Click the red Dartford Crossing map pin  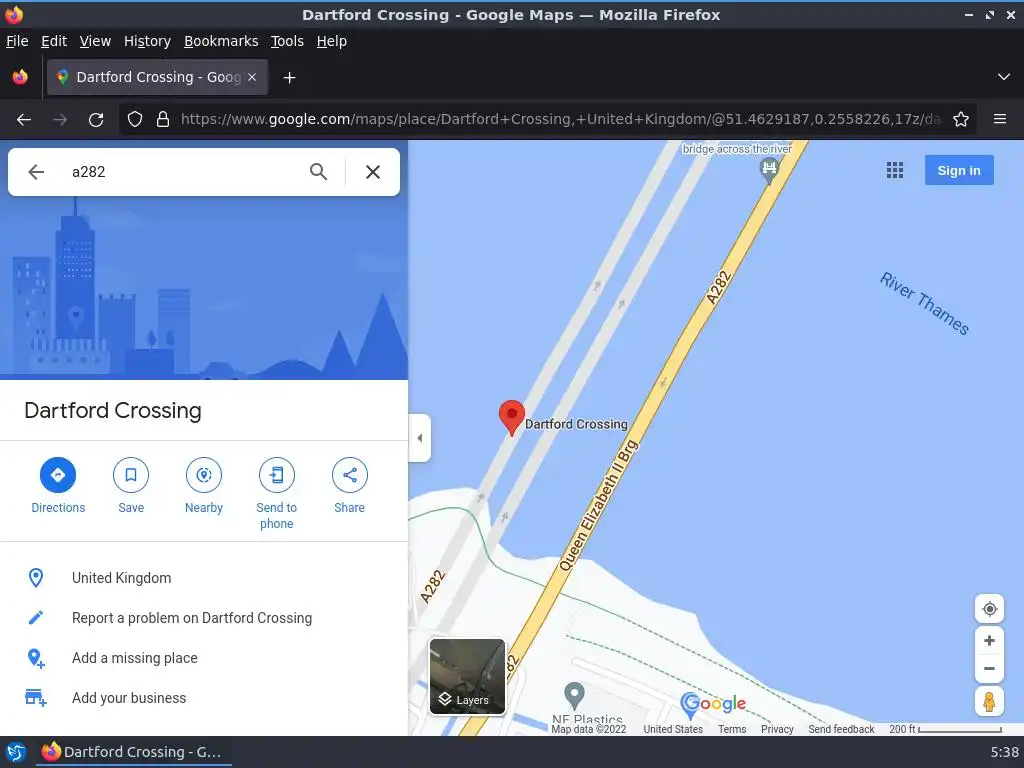[x=511, y=417]
